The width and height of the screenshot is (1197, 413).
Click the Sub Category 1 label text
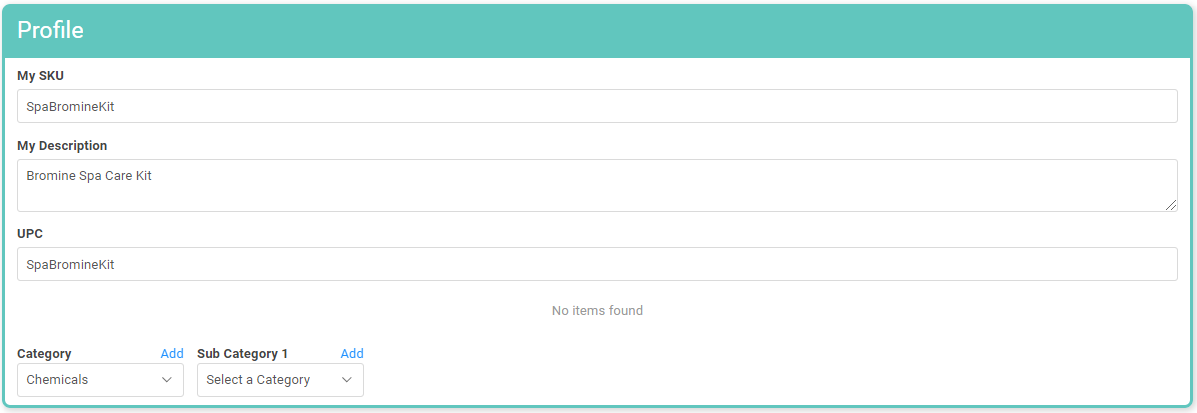(x=242, y=353)
